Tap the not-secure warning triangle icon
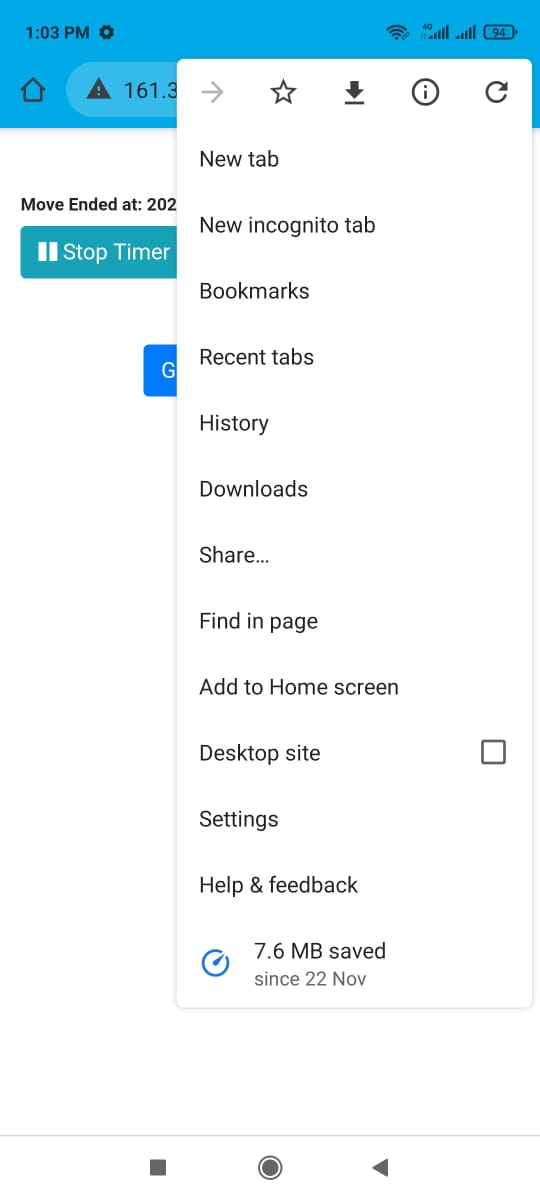The width and height of the screenshot is (540, 1200). coord(99,91)
